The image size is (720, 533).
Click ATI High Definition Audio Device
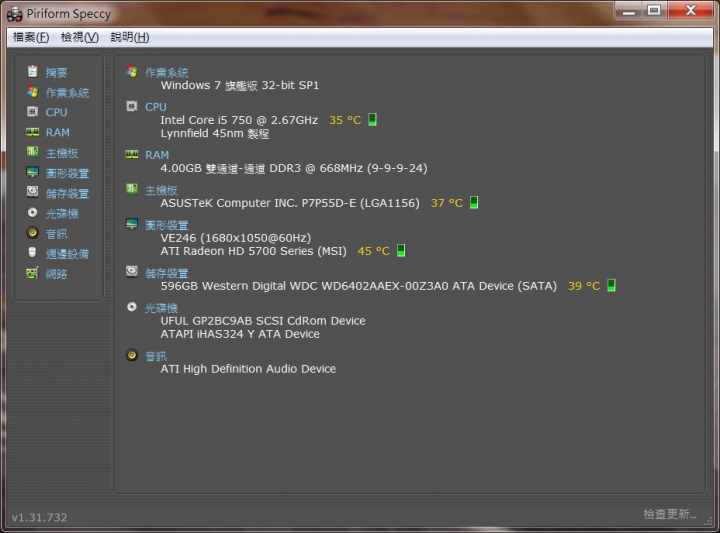248,369
